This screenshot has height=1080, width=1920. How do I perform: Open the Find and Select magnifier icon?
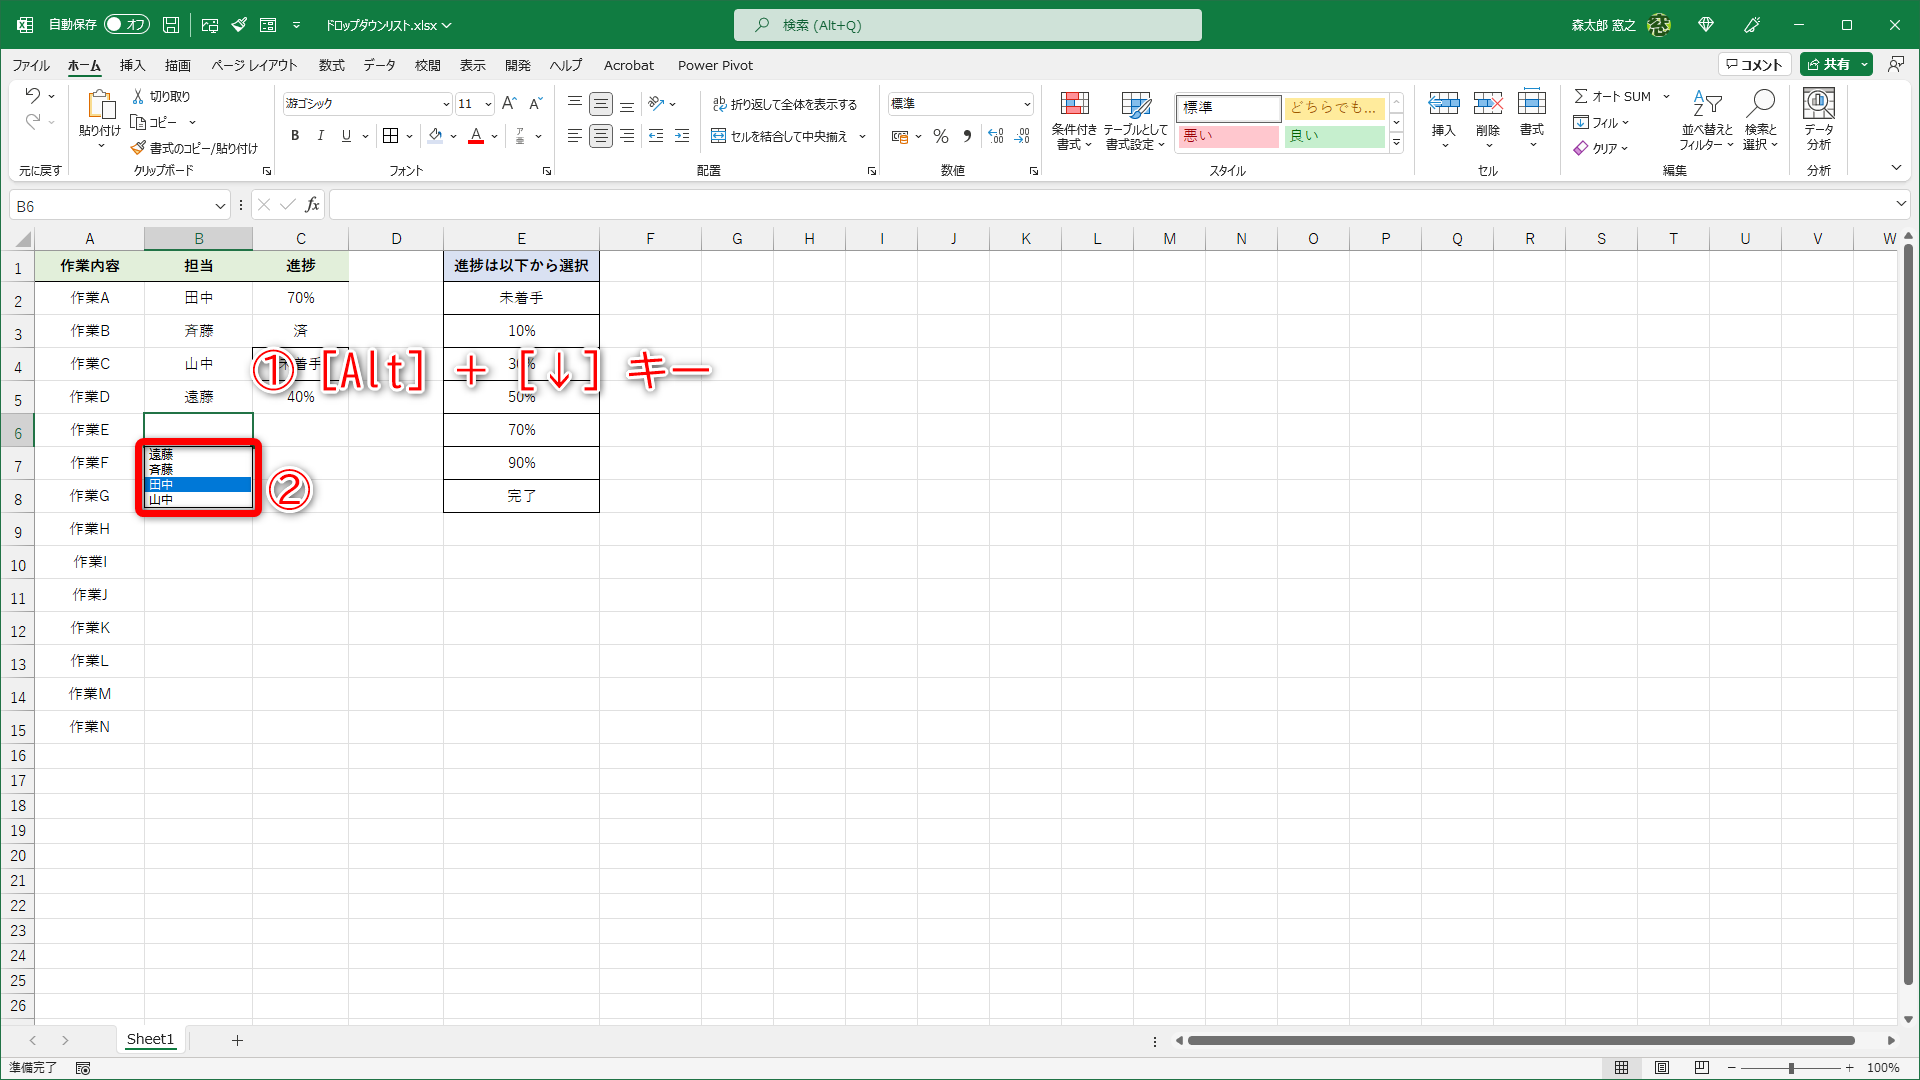(x=1760, y=104)
